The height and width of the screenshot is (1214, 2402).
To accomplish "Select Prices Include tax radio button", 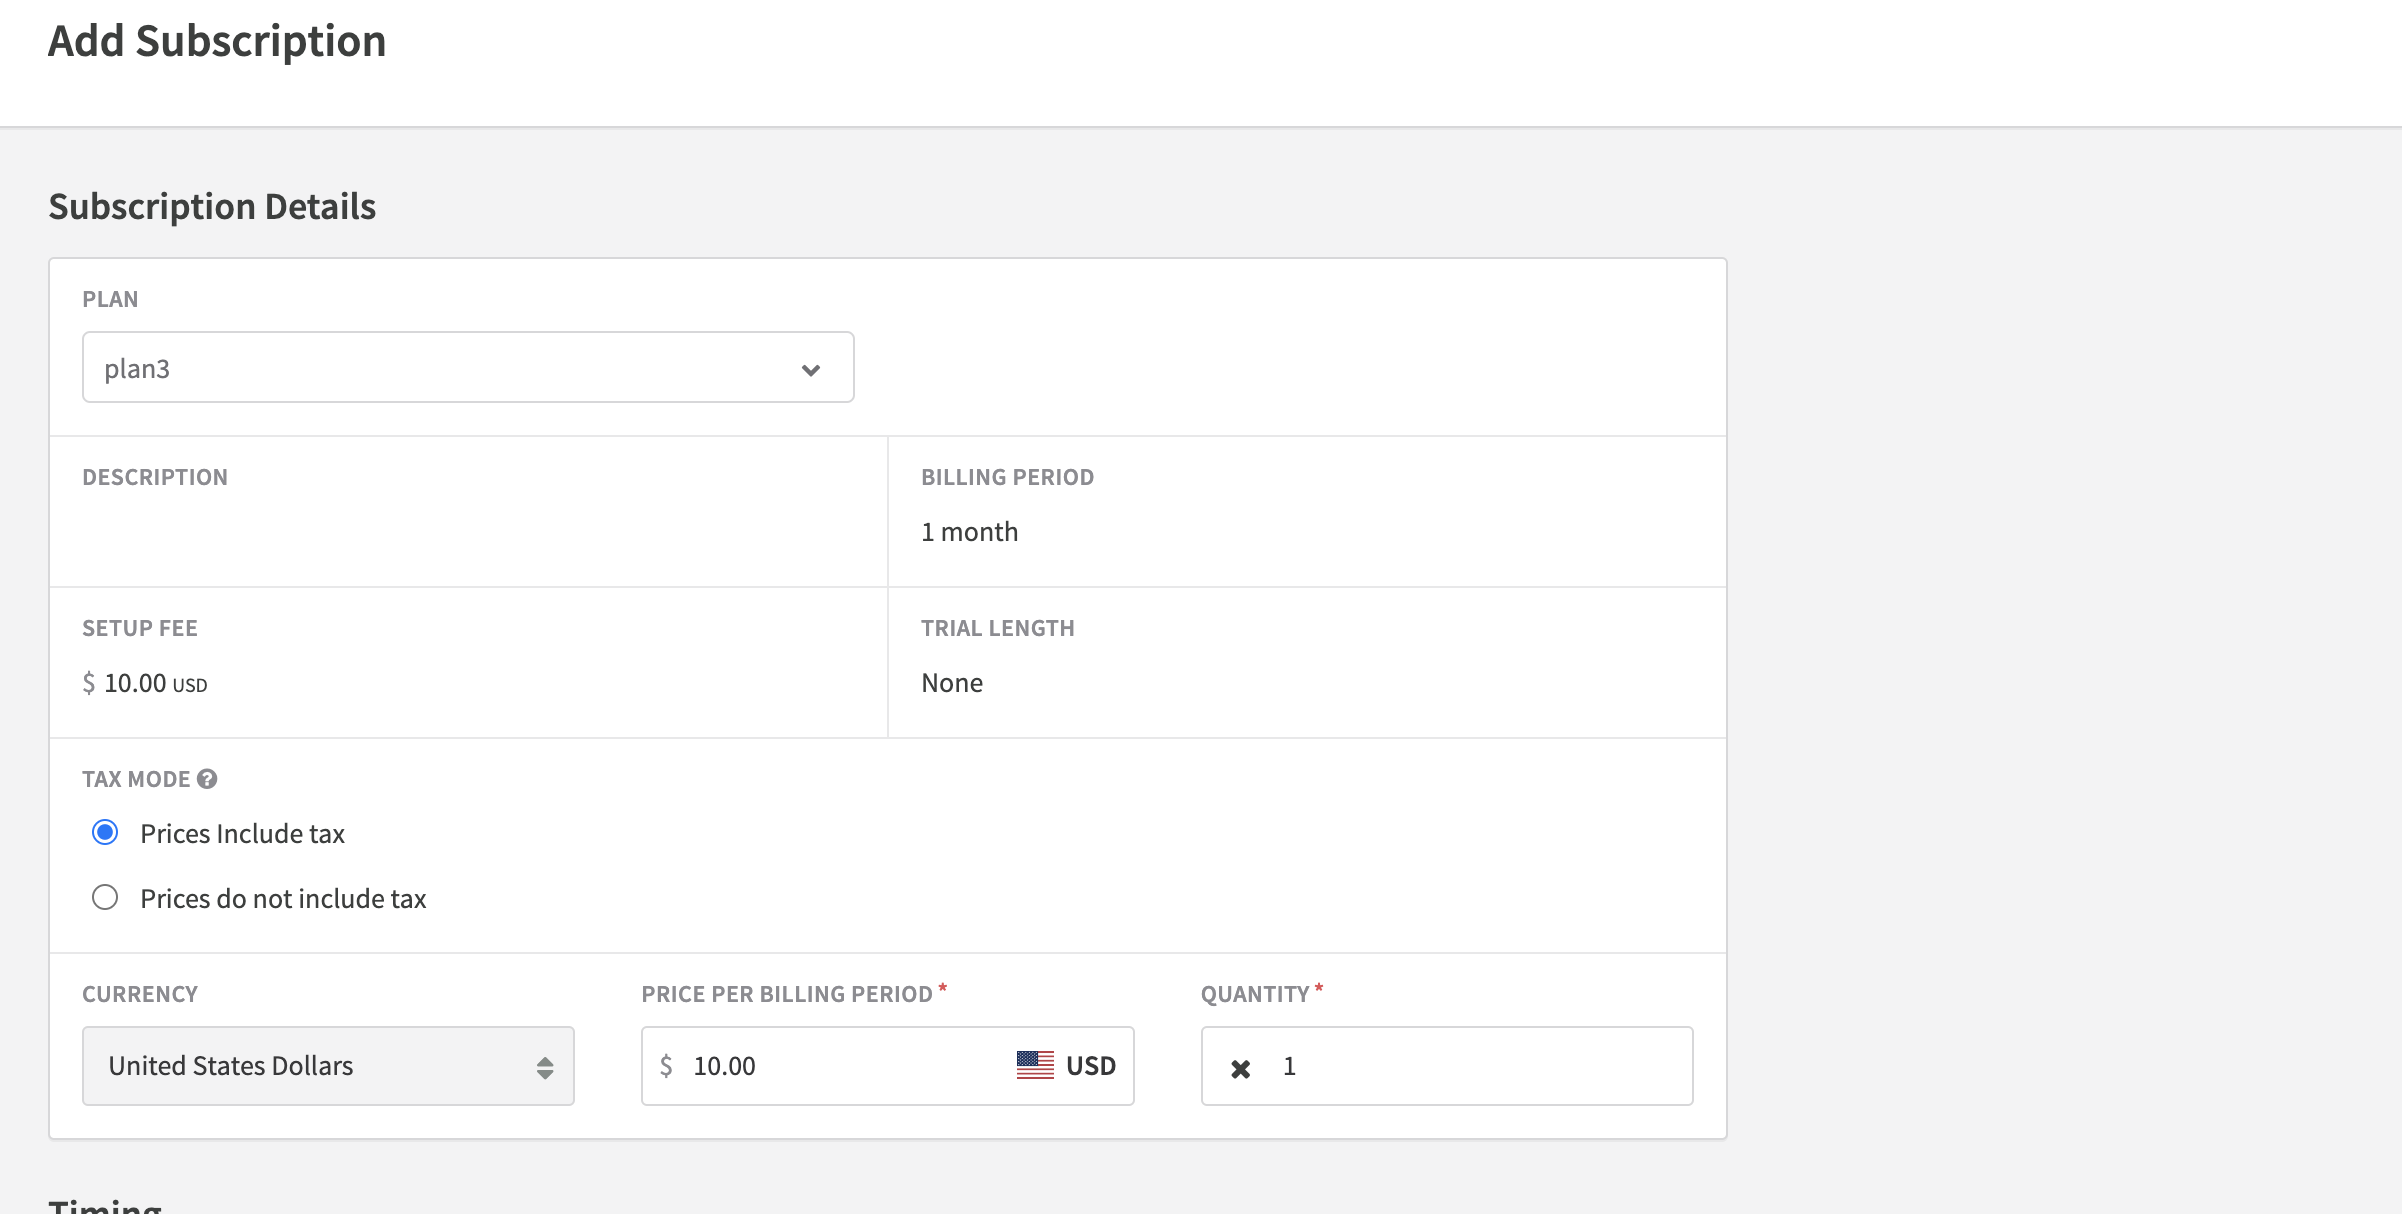I will click(x=105, y=833).
